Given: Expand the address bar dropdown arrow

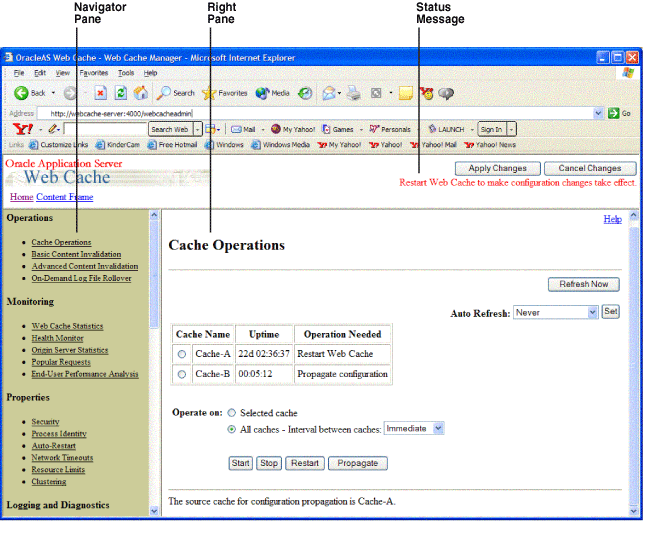Looking at the screenshot, I should point(598,113).
